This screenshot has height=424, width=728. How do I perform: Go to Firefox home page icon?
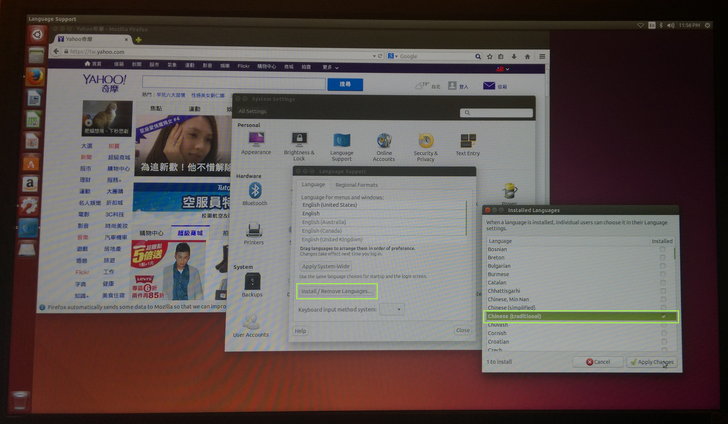click(527, 57)
